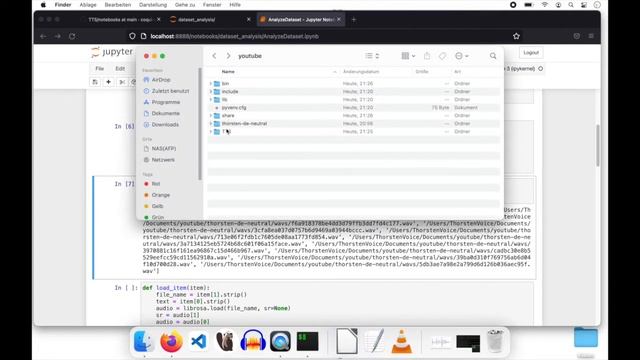The width and height of the screenshot is (640, 360).
Task: Open the Apple menu
Action: coord(43,5)
